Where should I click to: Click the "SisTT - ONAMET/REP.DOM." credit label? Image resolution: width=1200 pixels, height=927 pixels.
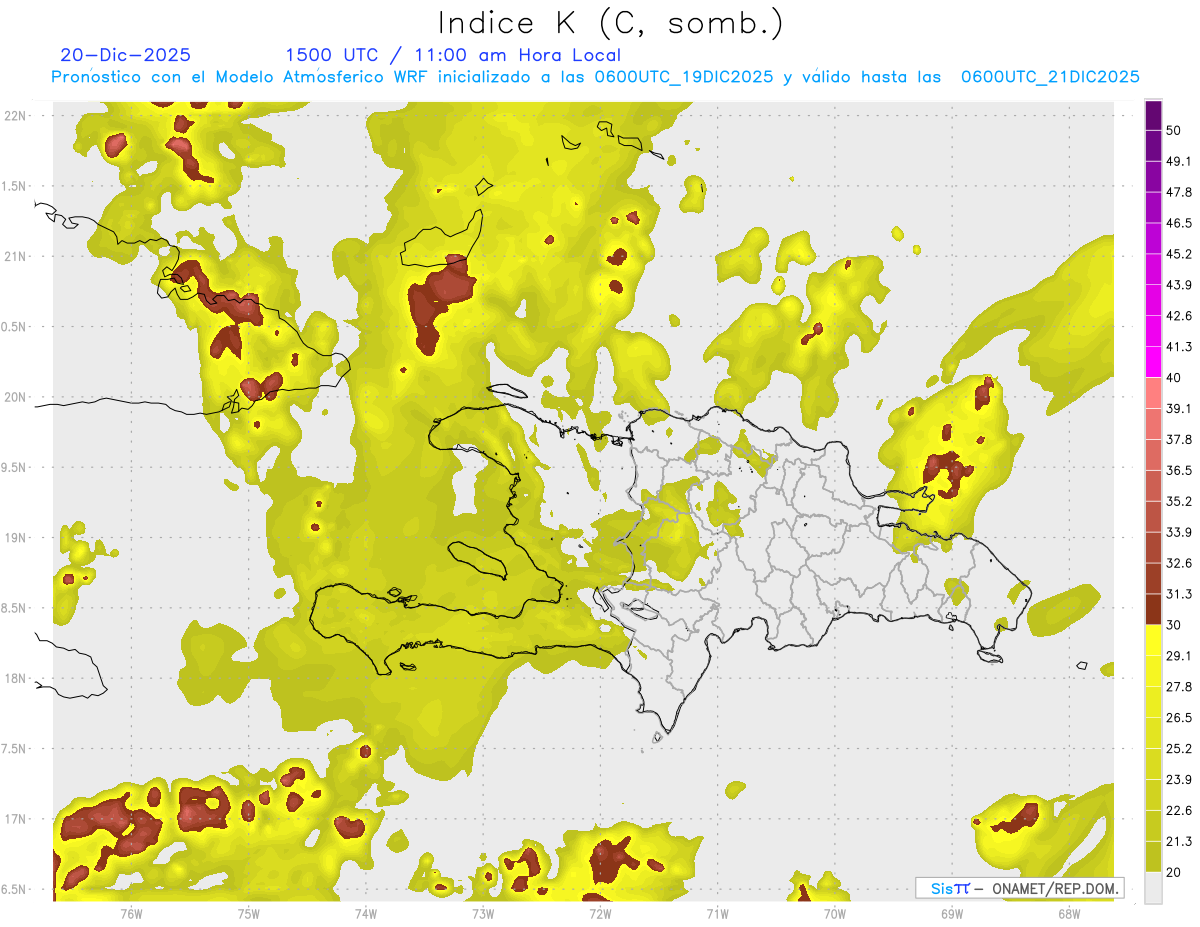[1019, 888]
